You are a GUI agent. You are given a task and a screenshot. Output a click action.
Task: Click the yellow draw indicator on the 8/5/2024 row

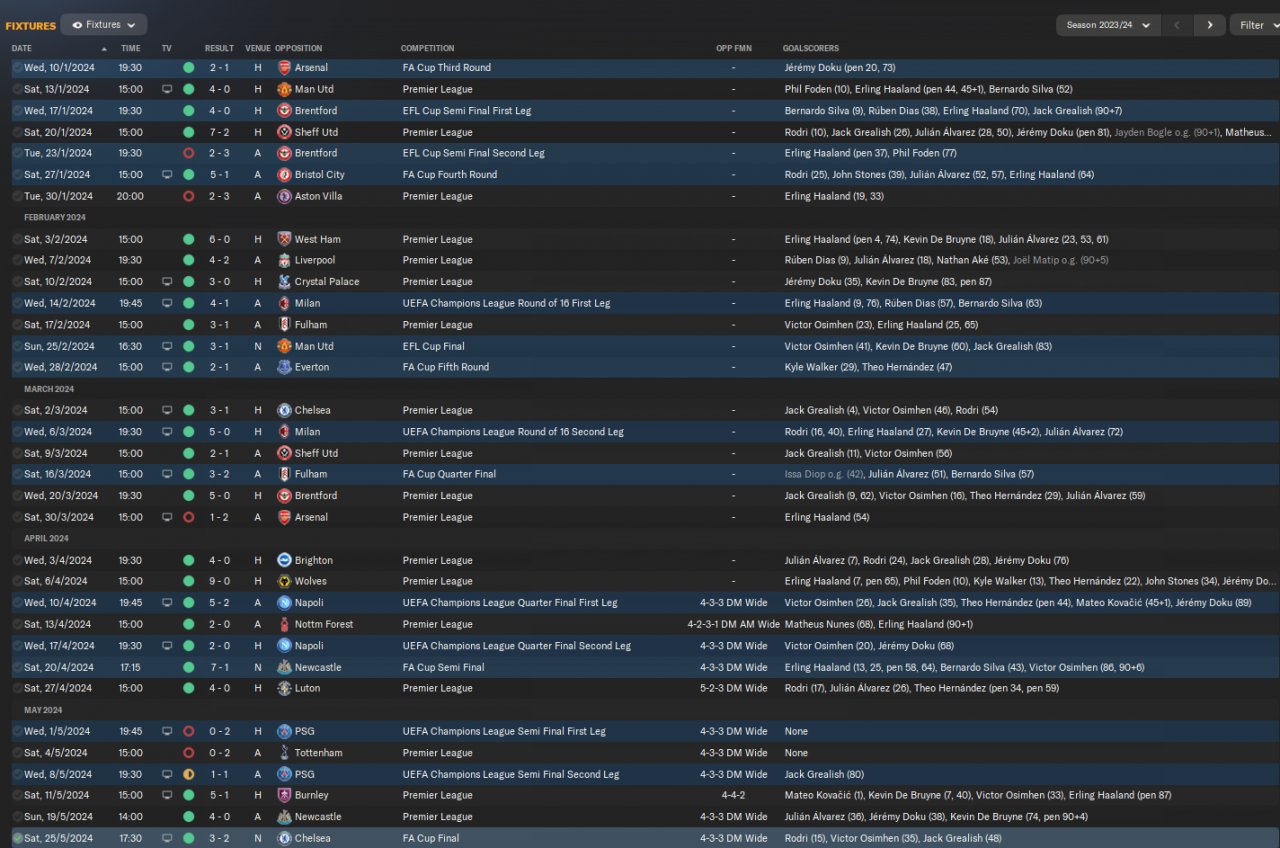pyautogui.click(x=189, y=774)
